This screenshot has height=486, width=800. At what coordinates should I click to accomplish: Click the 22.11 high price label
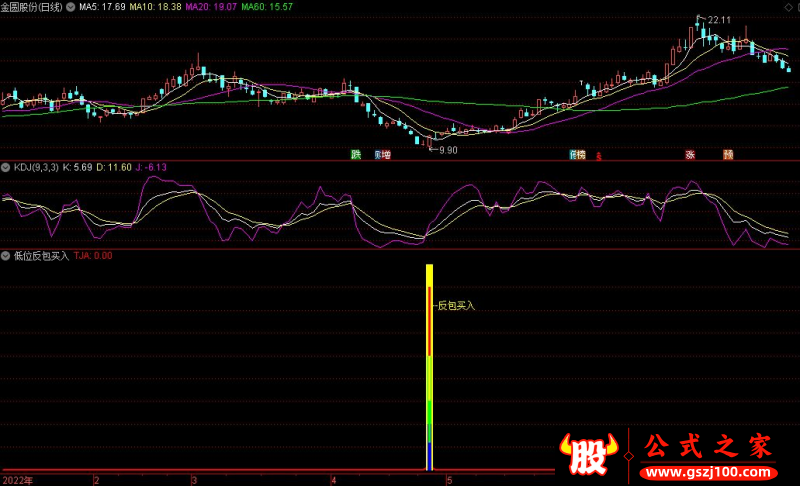click(719, 20)
